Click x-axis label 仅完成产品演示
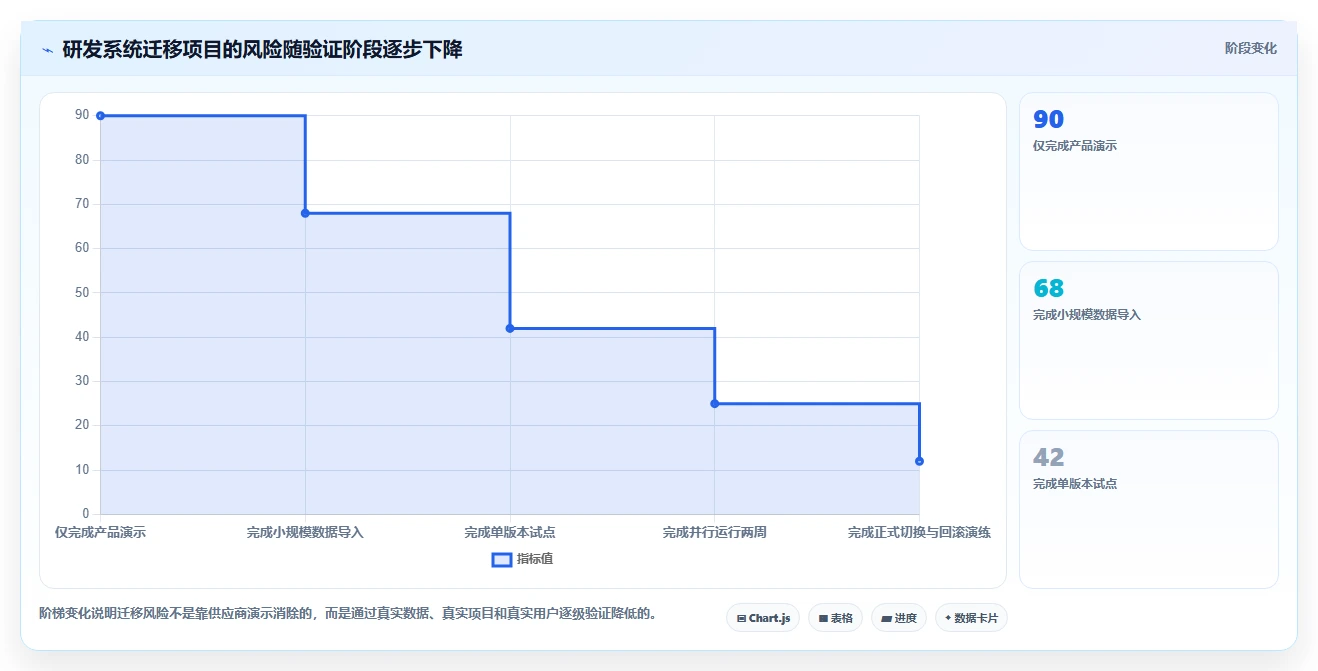1318x671 pixels. click(101, 532)
